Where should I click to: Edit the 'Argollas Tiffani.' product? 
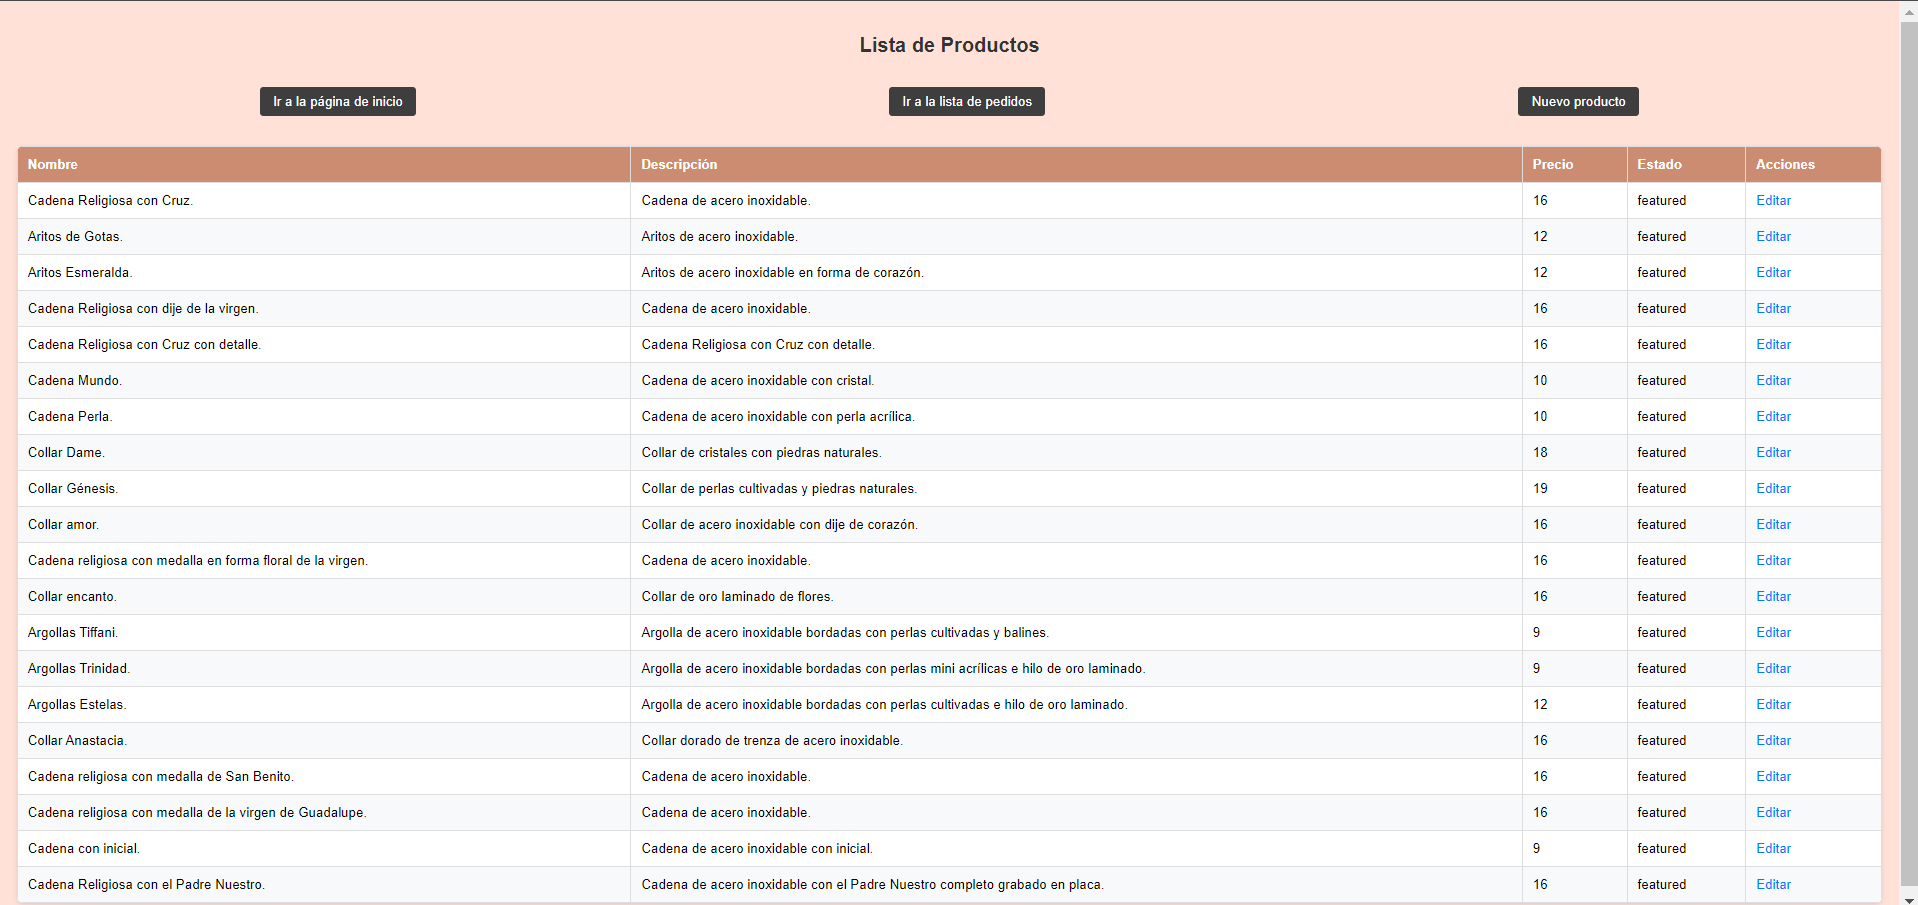[1772, 632]
